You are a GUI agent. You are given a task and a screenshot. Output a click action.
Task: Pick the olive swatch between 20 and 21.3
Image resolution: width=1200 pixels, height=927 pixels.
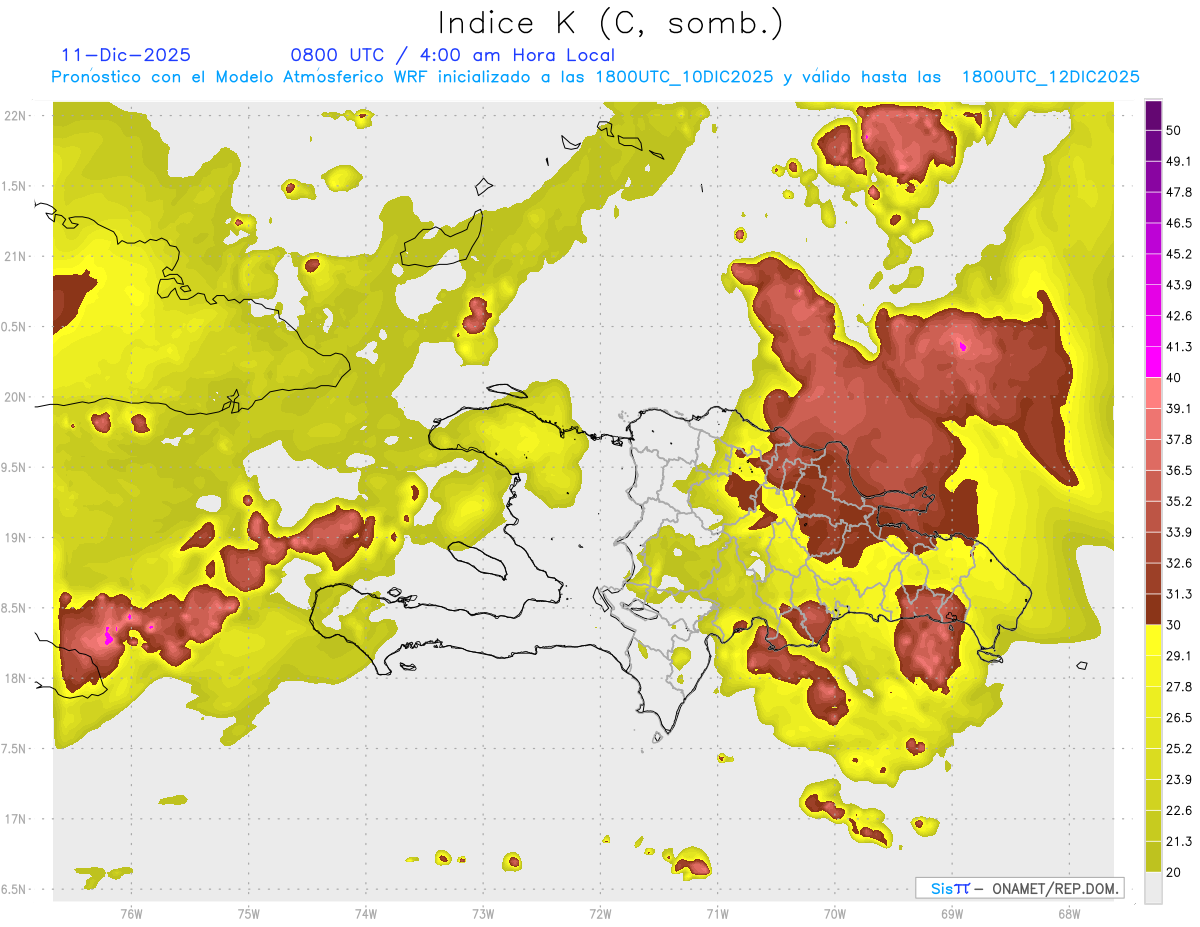1154,857
